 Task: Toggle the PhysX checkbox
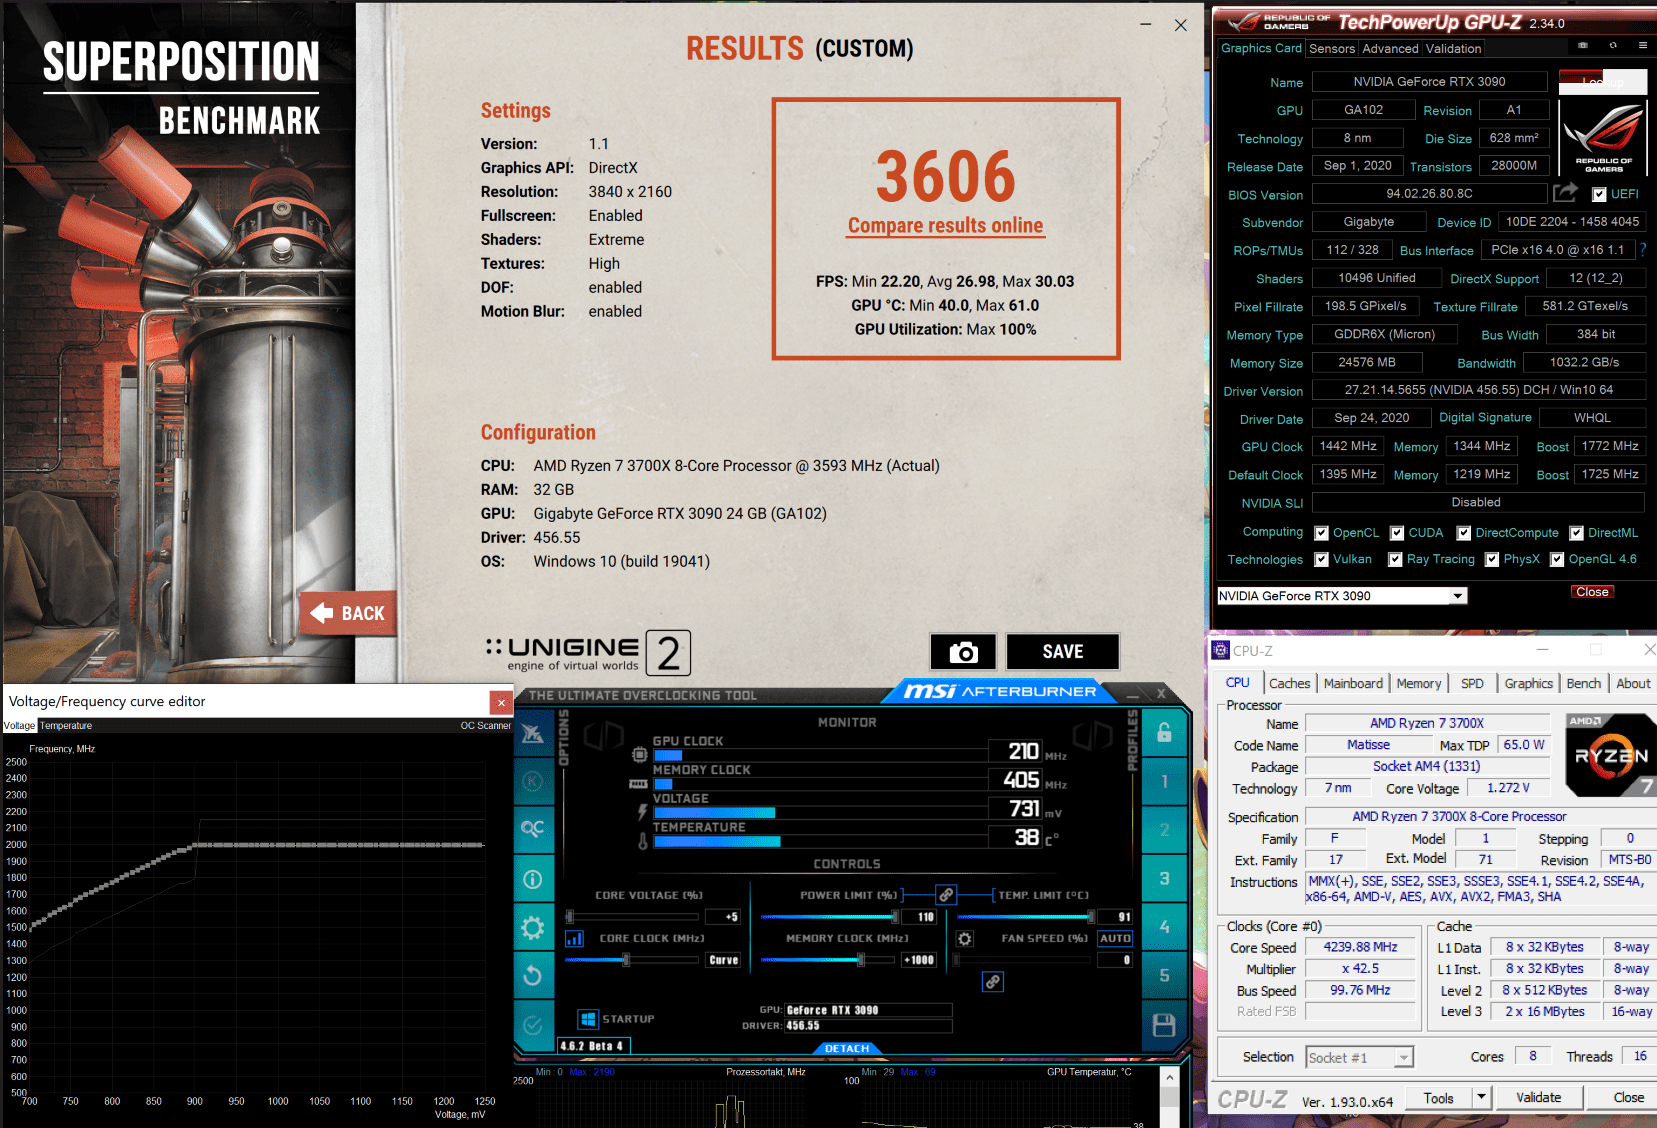pyautogui.click(x=1492, y=560)
